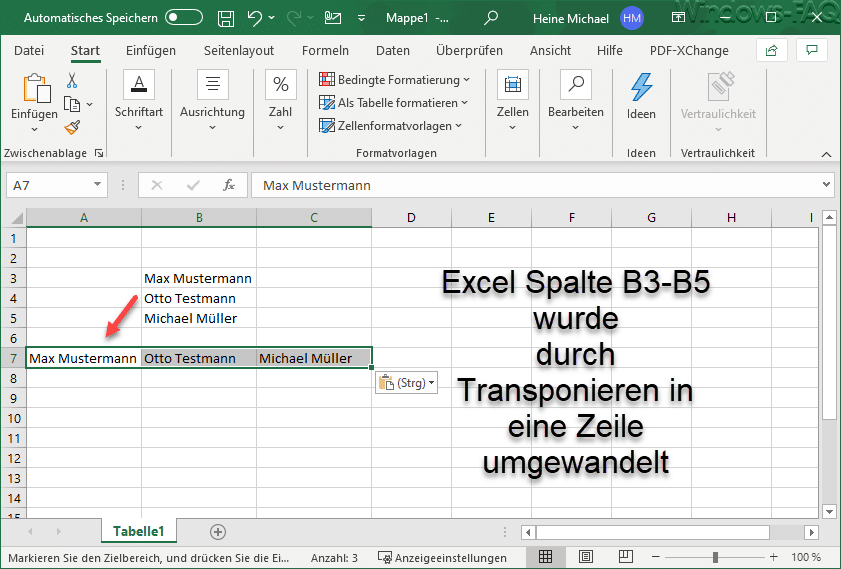Open the Copy options dropdown arrow
The height and width of the screenshot is (569, 841).
pos(90,104)
